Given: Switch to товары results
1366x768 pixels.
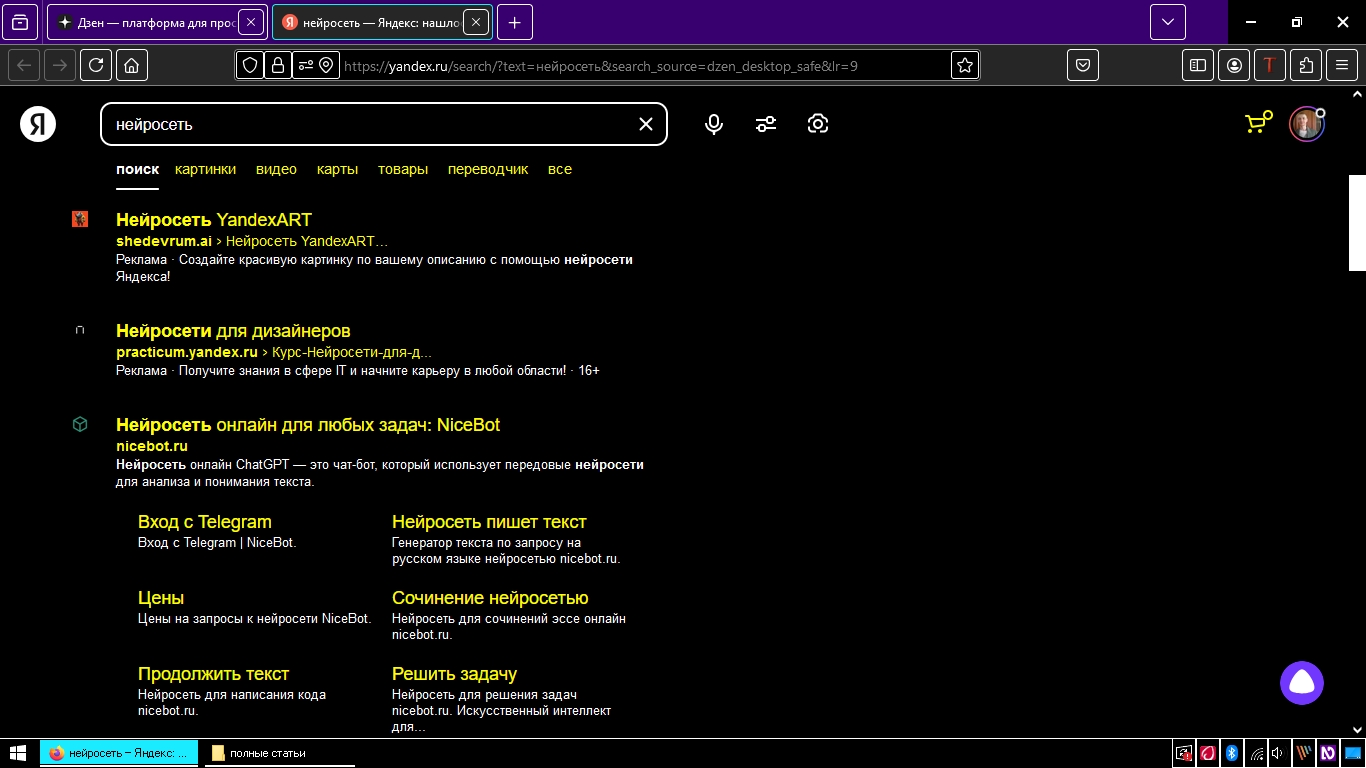Looking at the screenshot, I should (x=403, y=169).
